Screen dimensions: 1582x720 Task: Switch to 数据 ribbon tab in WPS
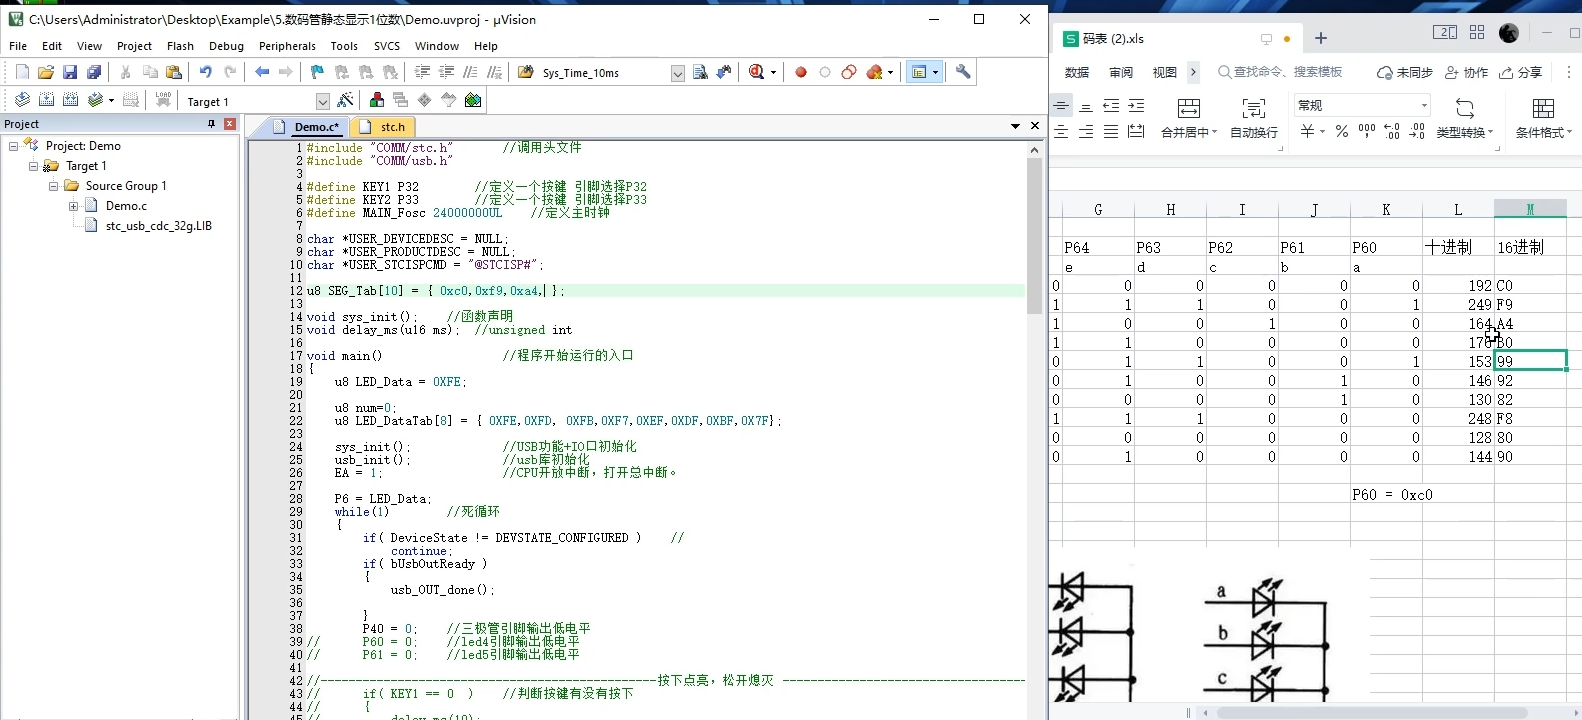pyautogui.click(x=1077, y=72)
